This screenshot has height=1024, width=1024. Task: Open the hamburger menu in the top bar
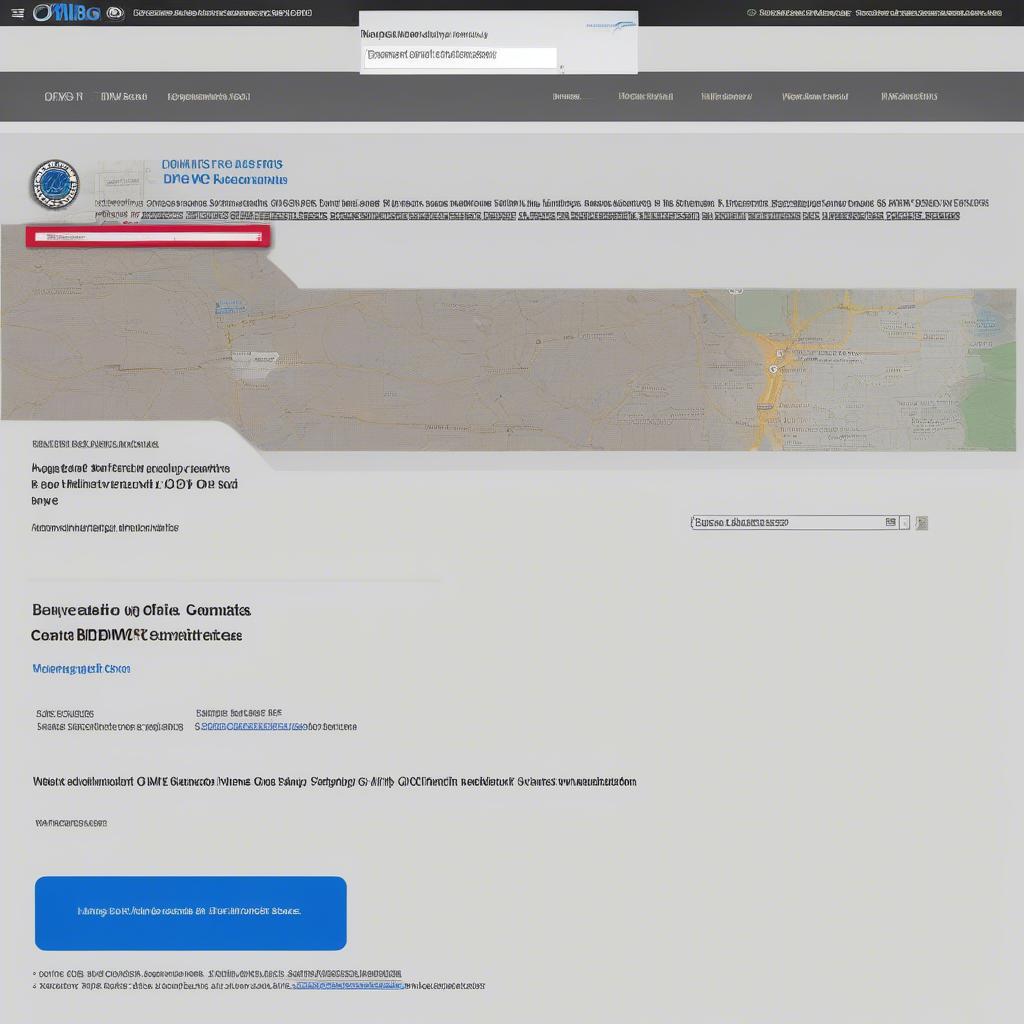[x=16, y=12]
